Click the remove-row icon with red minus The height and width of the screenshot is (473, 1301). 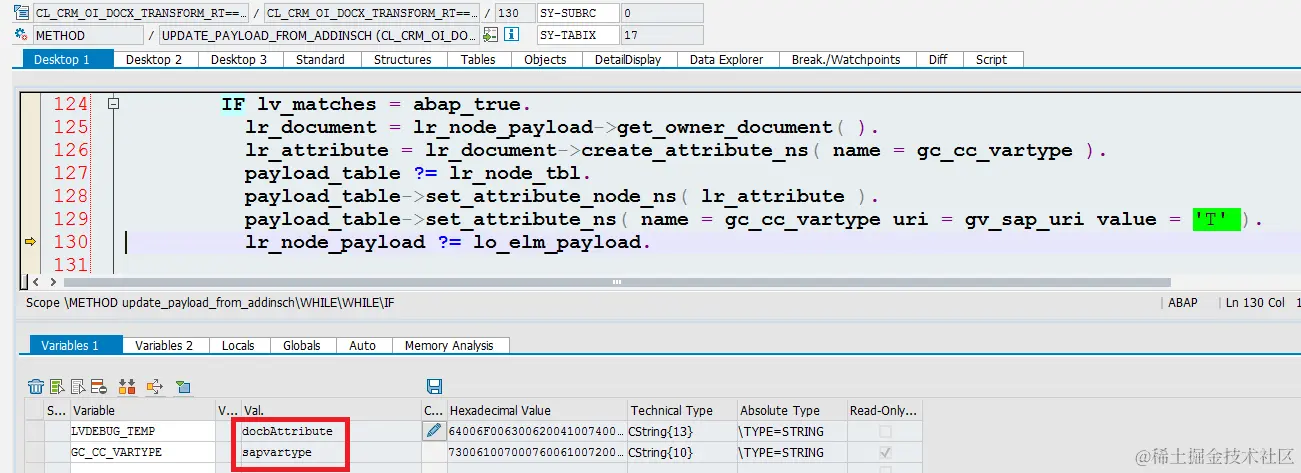pos(98,386)
